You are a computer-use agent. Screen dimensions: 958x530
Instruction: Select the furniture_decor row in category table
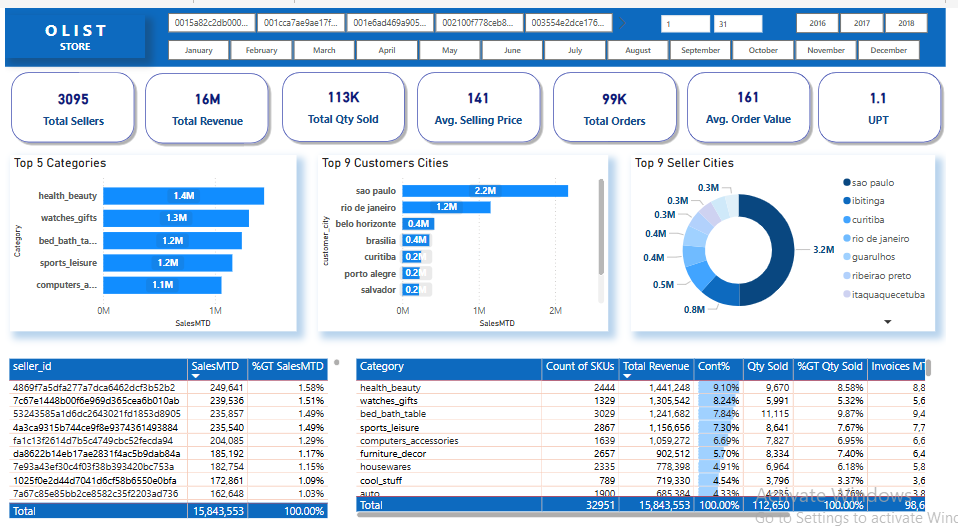pyautogui.click(x=642, y=454)
